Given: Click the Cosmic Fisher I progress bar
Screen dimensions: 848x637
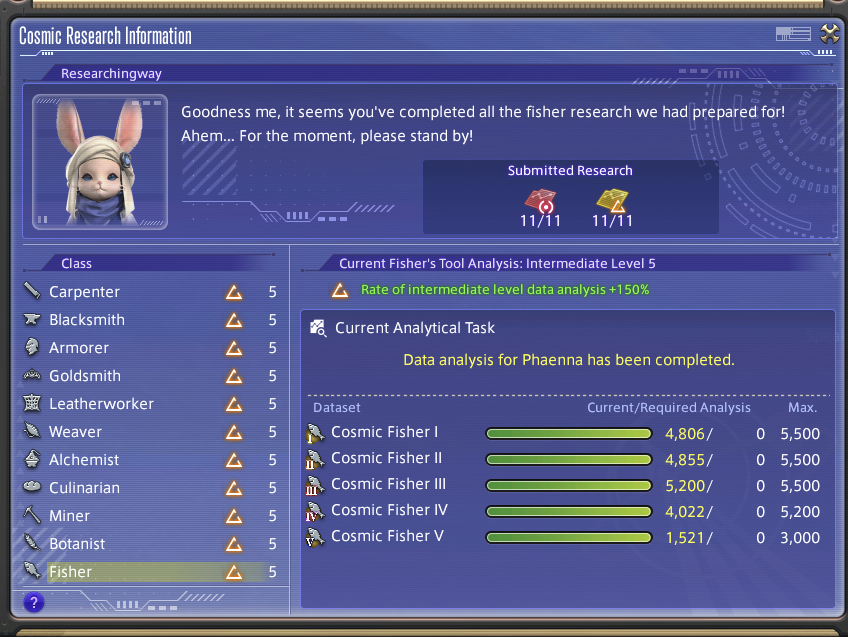Looking at the screenshot, I should click(569, 433).
